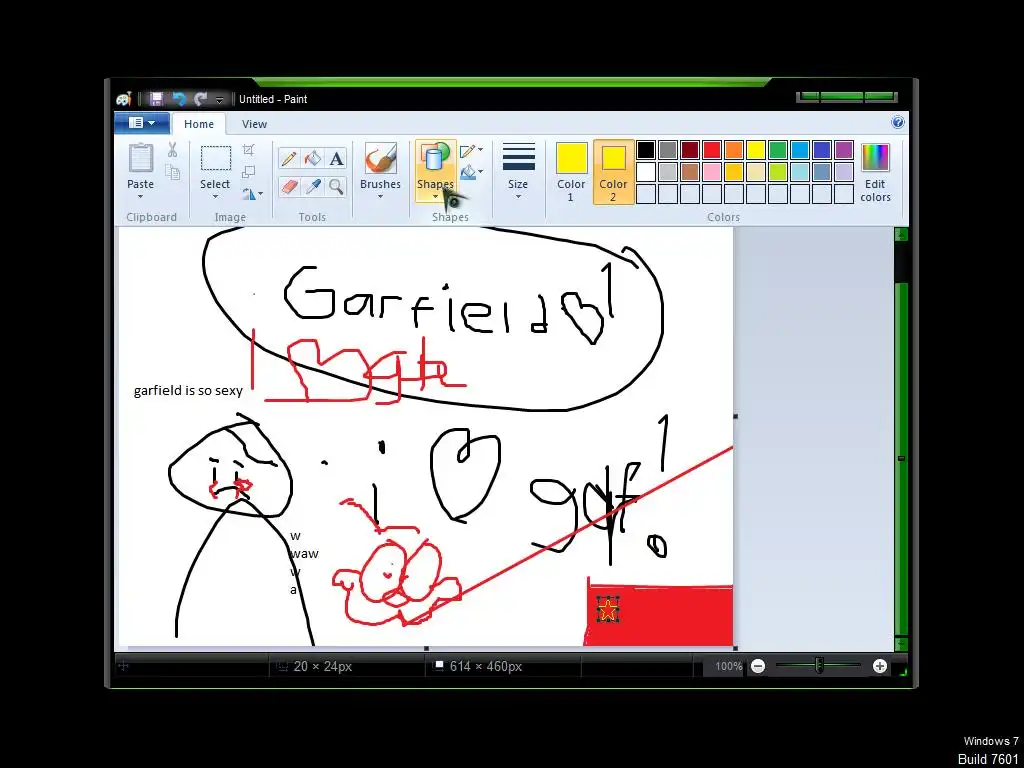Pick the brown color swatch
Image resolution: width=1024 pixels, height=768 pixels.
[x=690, y=172]
